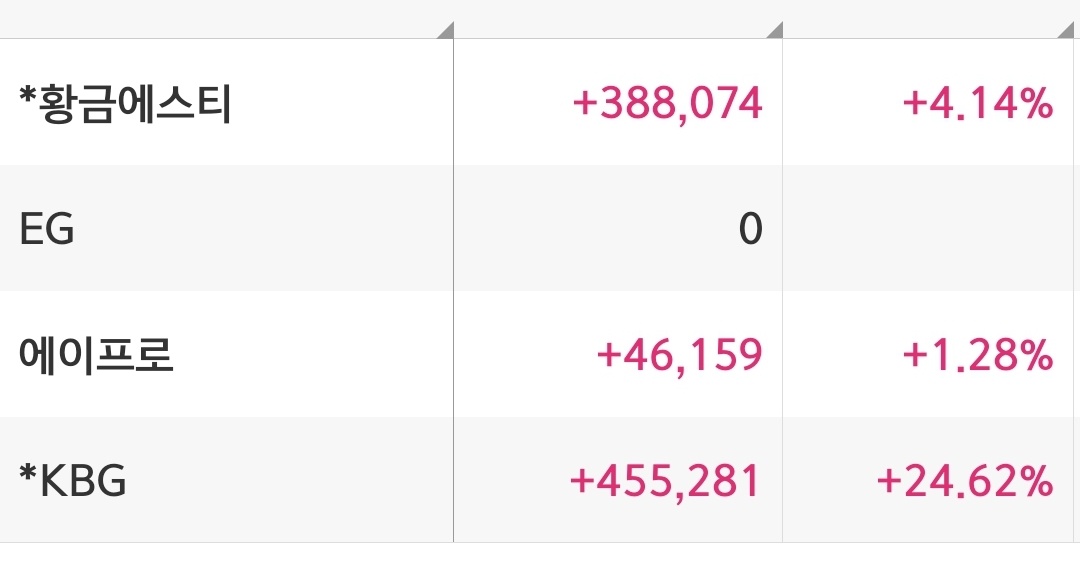Select the *KBG stock name
Viewport: 1080px width, 580px height.
point(72,480)
